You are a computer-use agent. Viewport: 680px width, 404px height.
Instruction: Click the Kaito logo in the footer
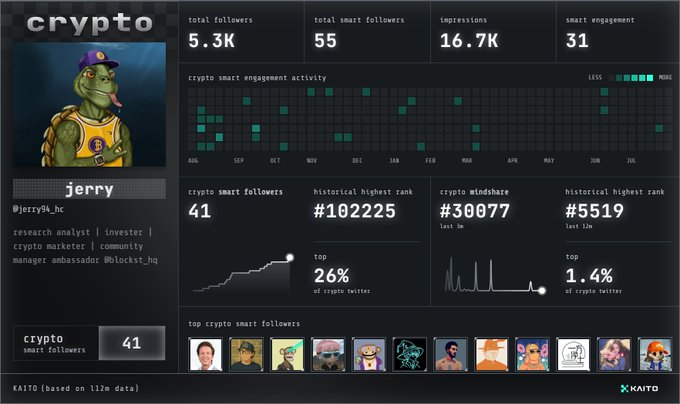coord(639,388)
